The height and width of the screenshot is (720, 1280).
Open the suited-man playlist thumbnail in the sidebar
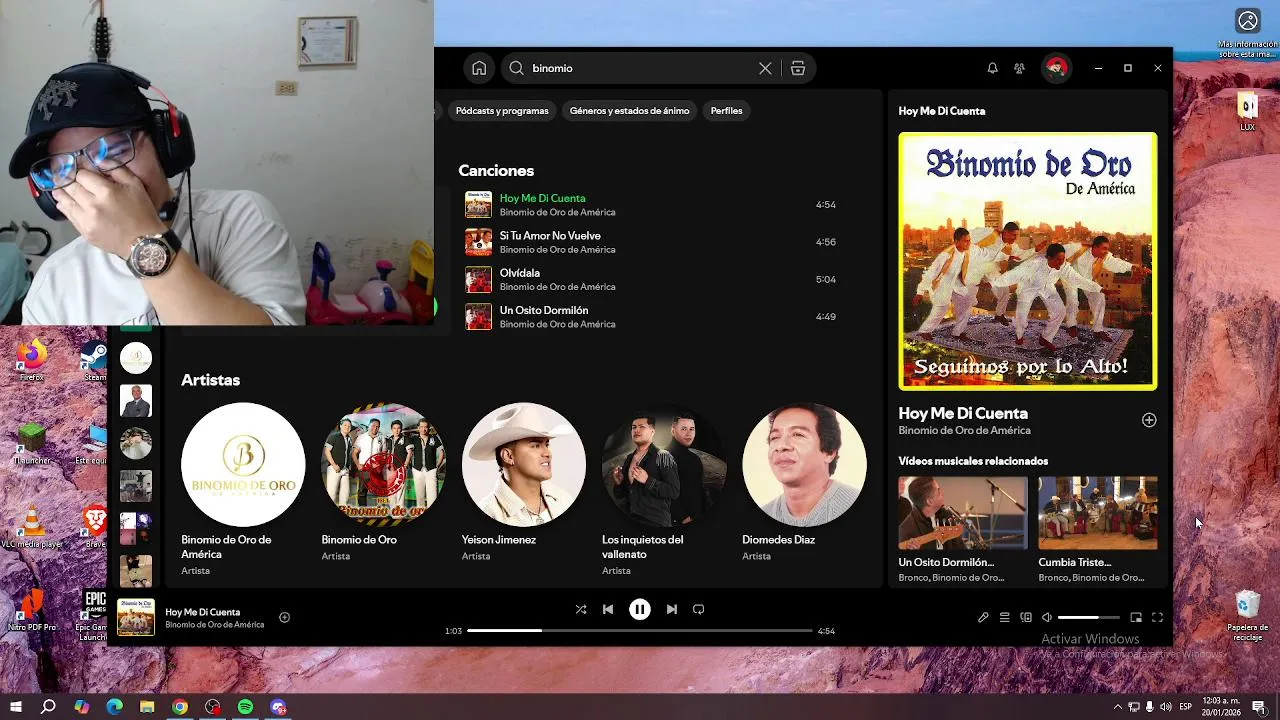point(136,400)
